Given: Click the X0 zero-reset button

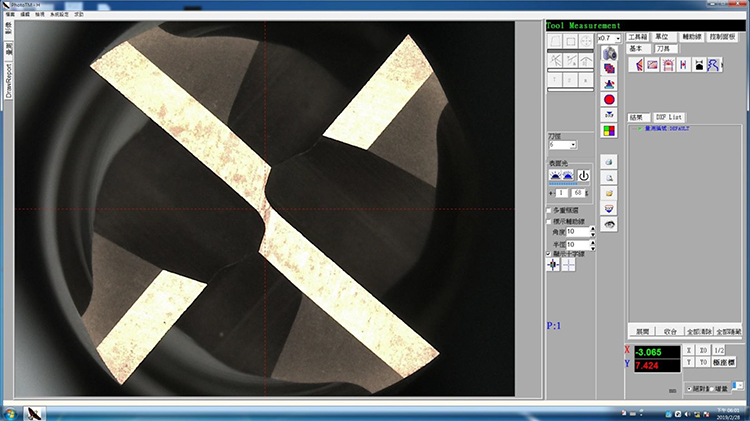Looking at the screenshot, I should click(x=706, y=349).
